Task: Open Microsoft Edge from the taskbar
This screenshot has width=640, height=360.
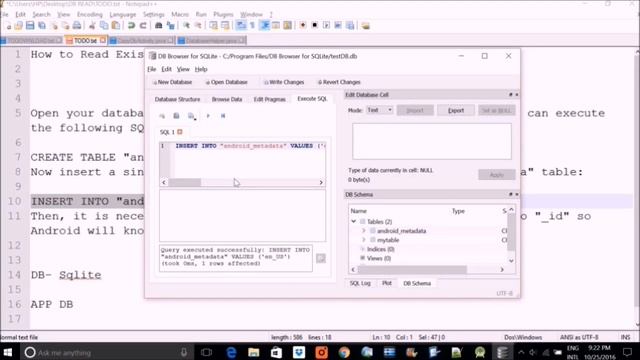Action: pyautogui.click(x=231, y=352)
